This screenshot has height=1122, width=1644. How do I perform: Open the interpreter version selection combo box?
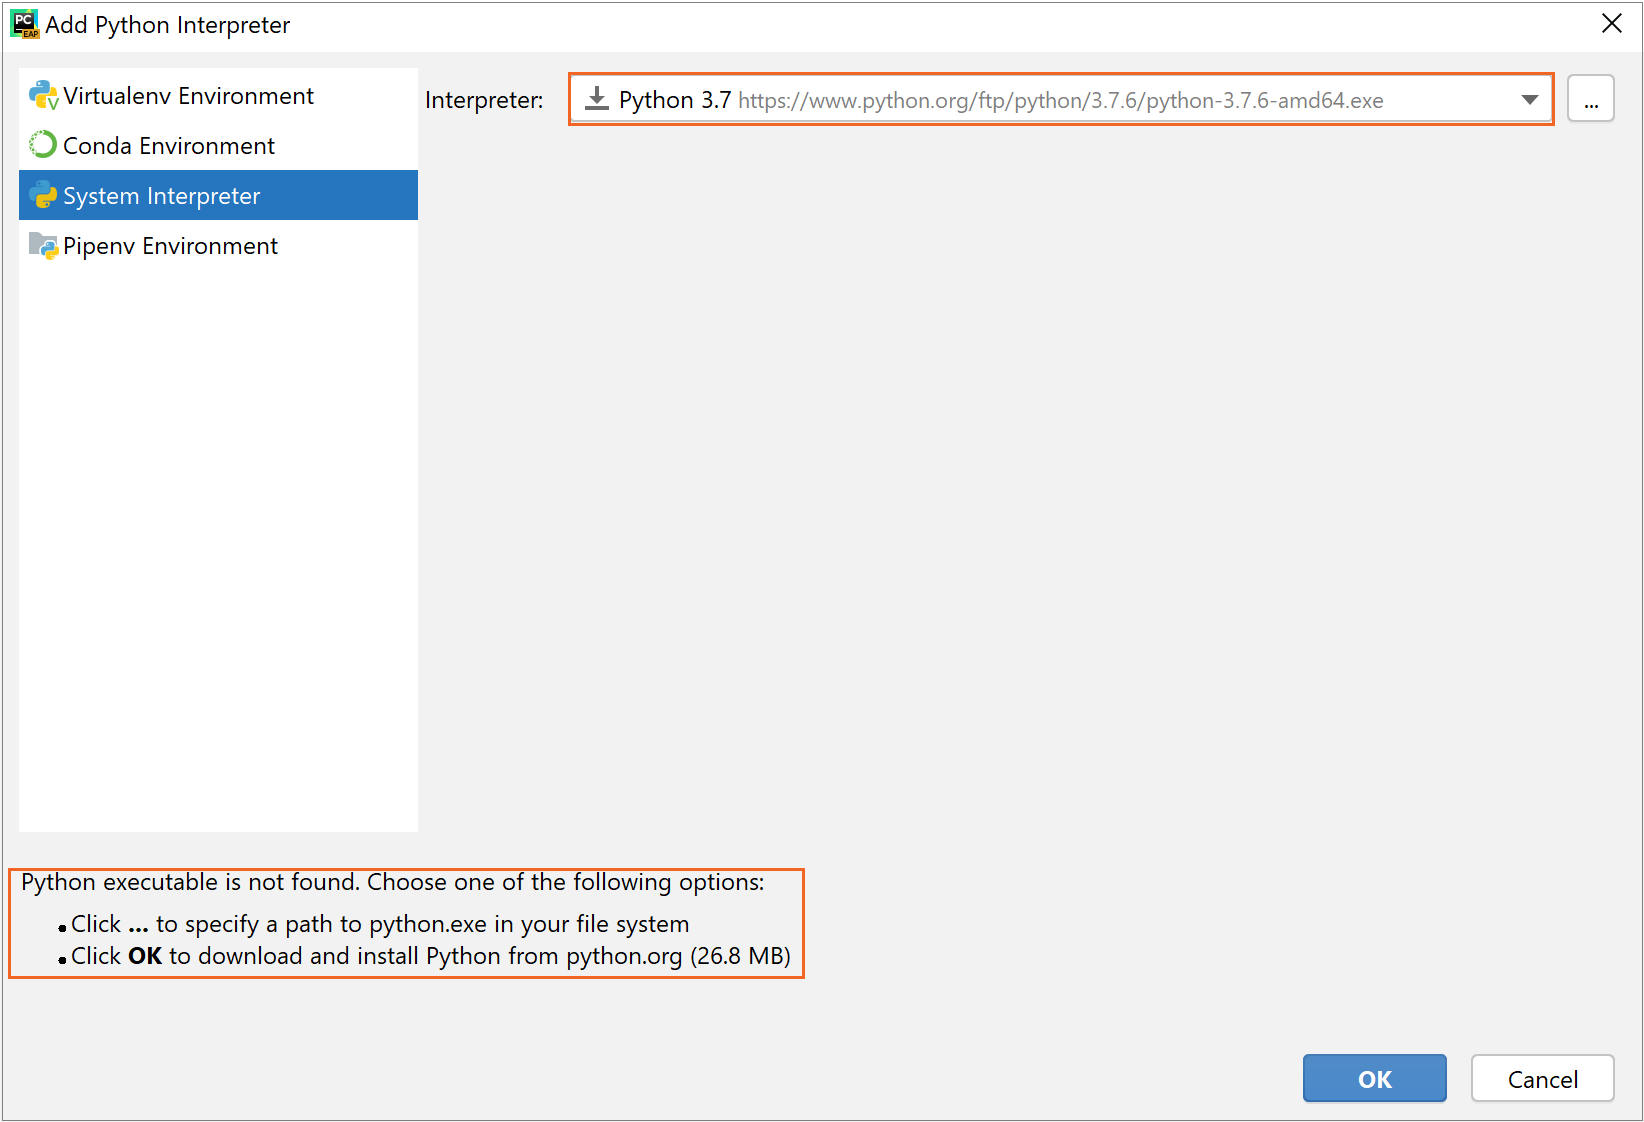(x=1529, y=99)
